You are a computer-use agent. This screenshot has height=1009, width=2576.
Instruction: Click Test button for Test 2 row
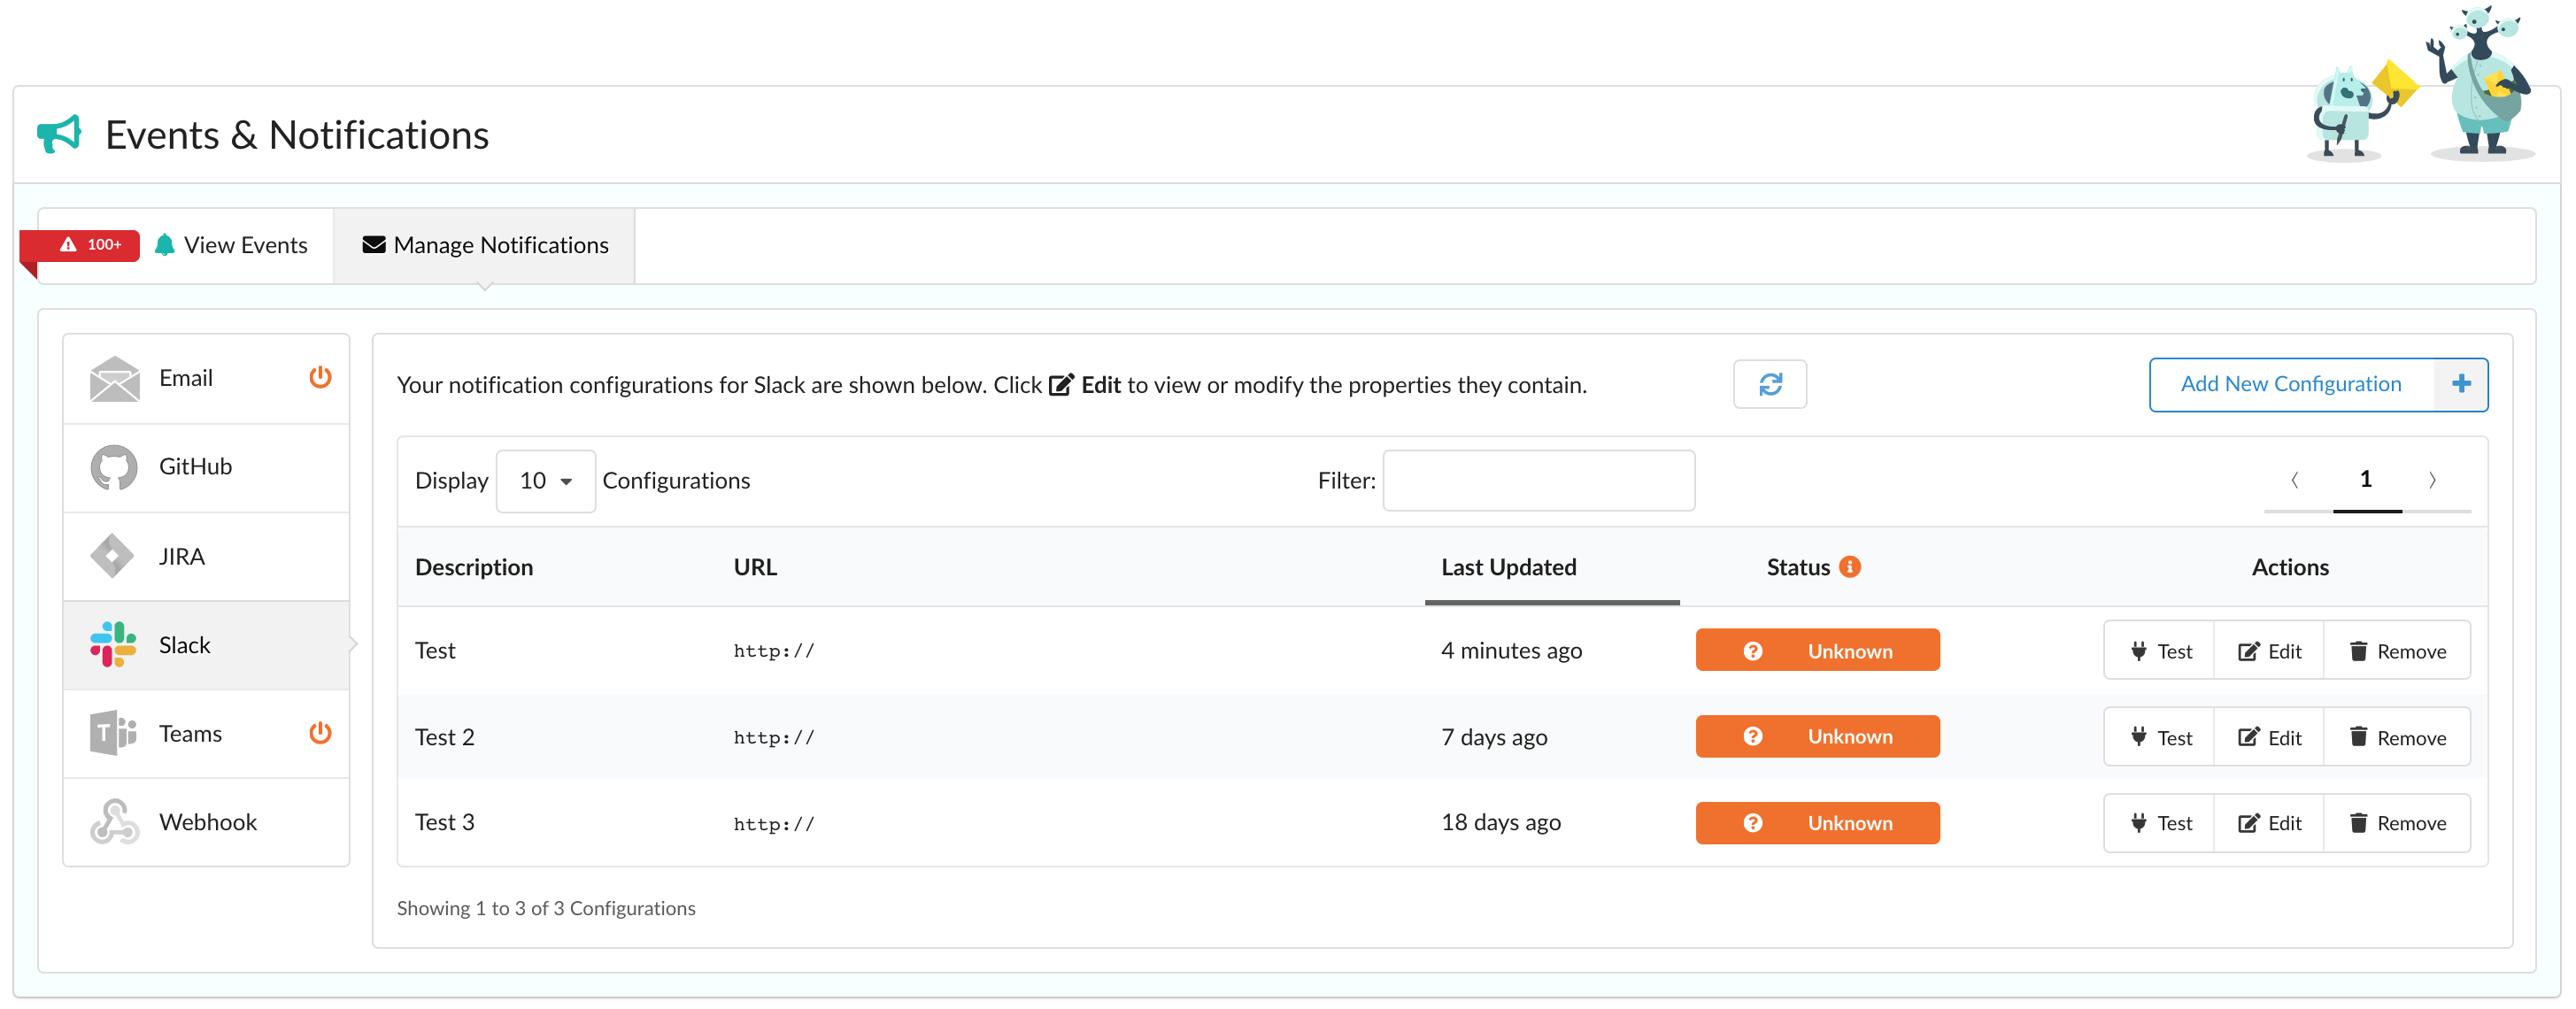click(2160, 738)
